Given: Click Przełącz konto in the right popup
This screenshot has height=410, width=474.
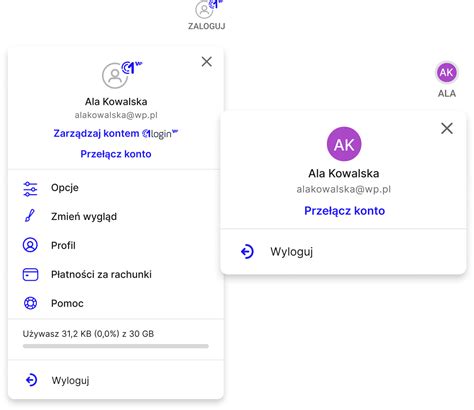Looking at the screenshot, I should [344, 211].
